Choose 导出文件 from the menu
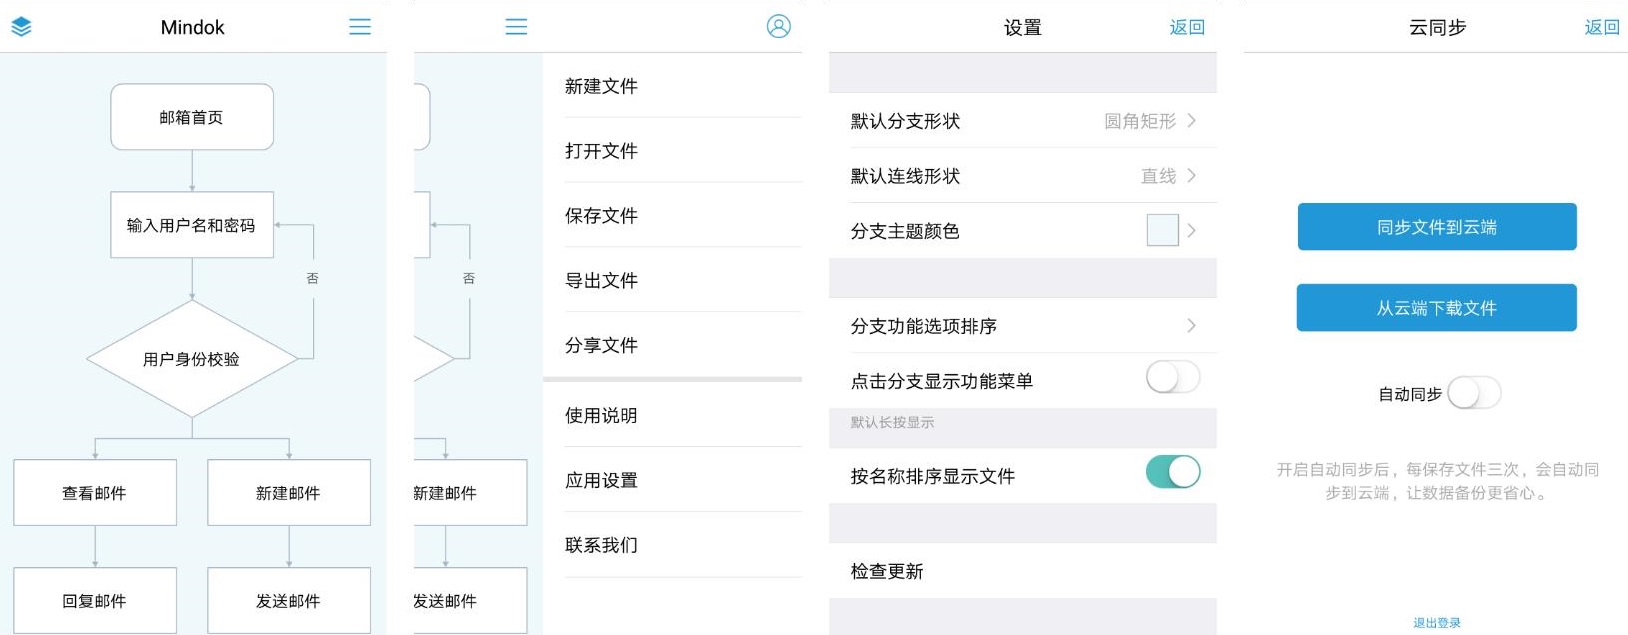This screenshot has height=635, width=1628. click(672, 281)
